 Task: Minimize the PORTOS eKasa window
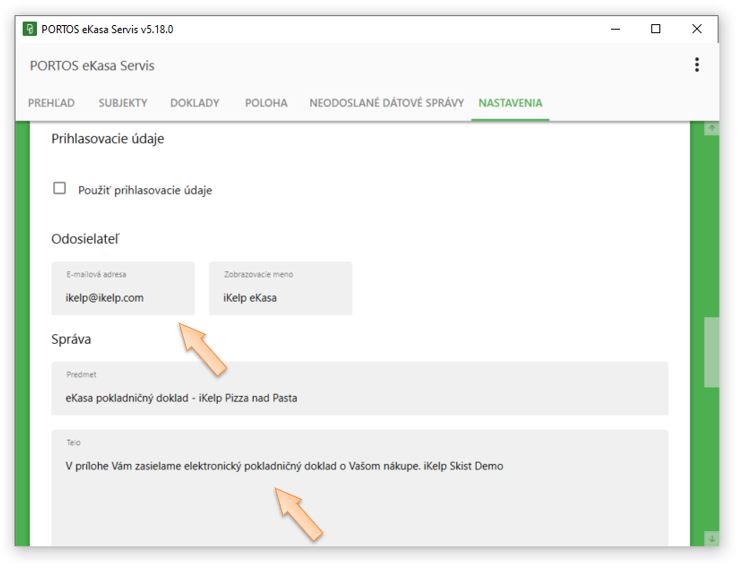point(614,29)
